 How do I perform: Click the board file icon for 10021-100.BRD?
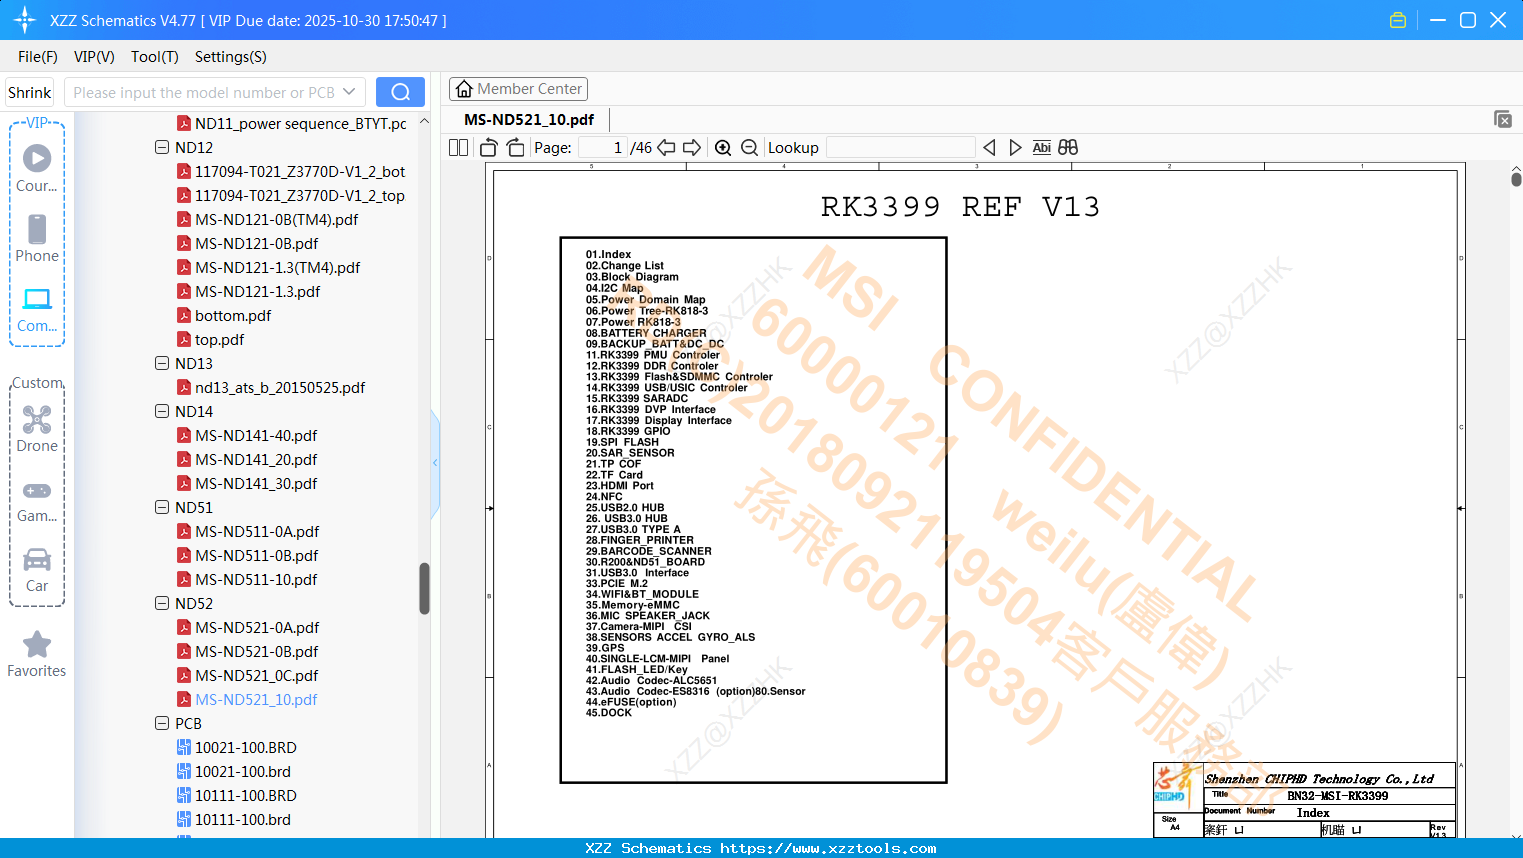(x=184, y=748)
